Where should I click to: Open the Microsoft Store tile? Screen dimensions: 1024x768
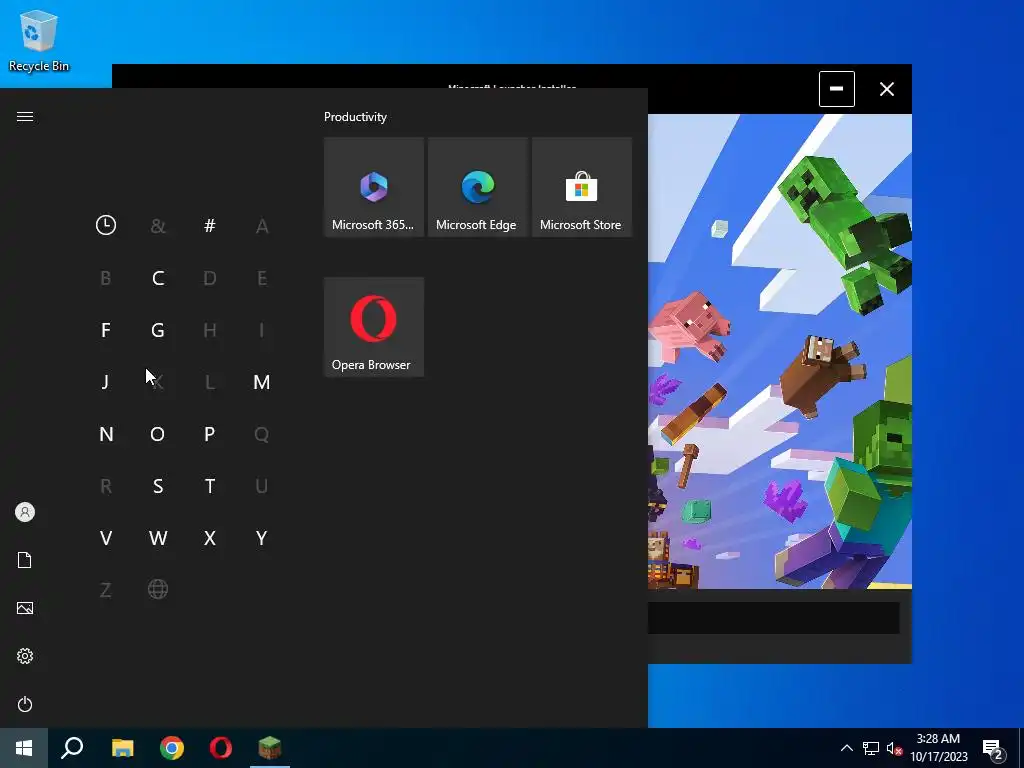click(581, 187)
